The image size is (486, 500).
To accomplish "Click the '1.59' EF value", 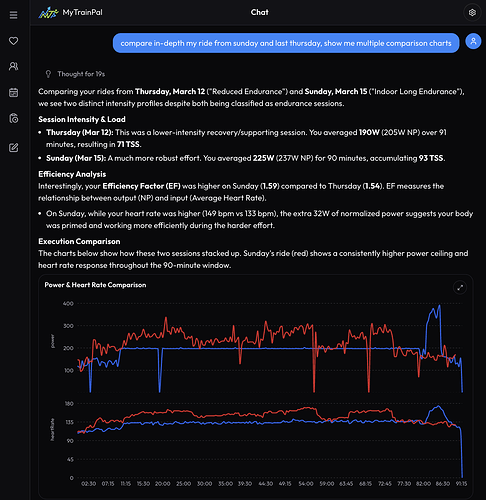I will click(269, 186).
